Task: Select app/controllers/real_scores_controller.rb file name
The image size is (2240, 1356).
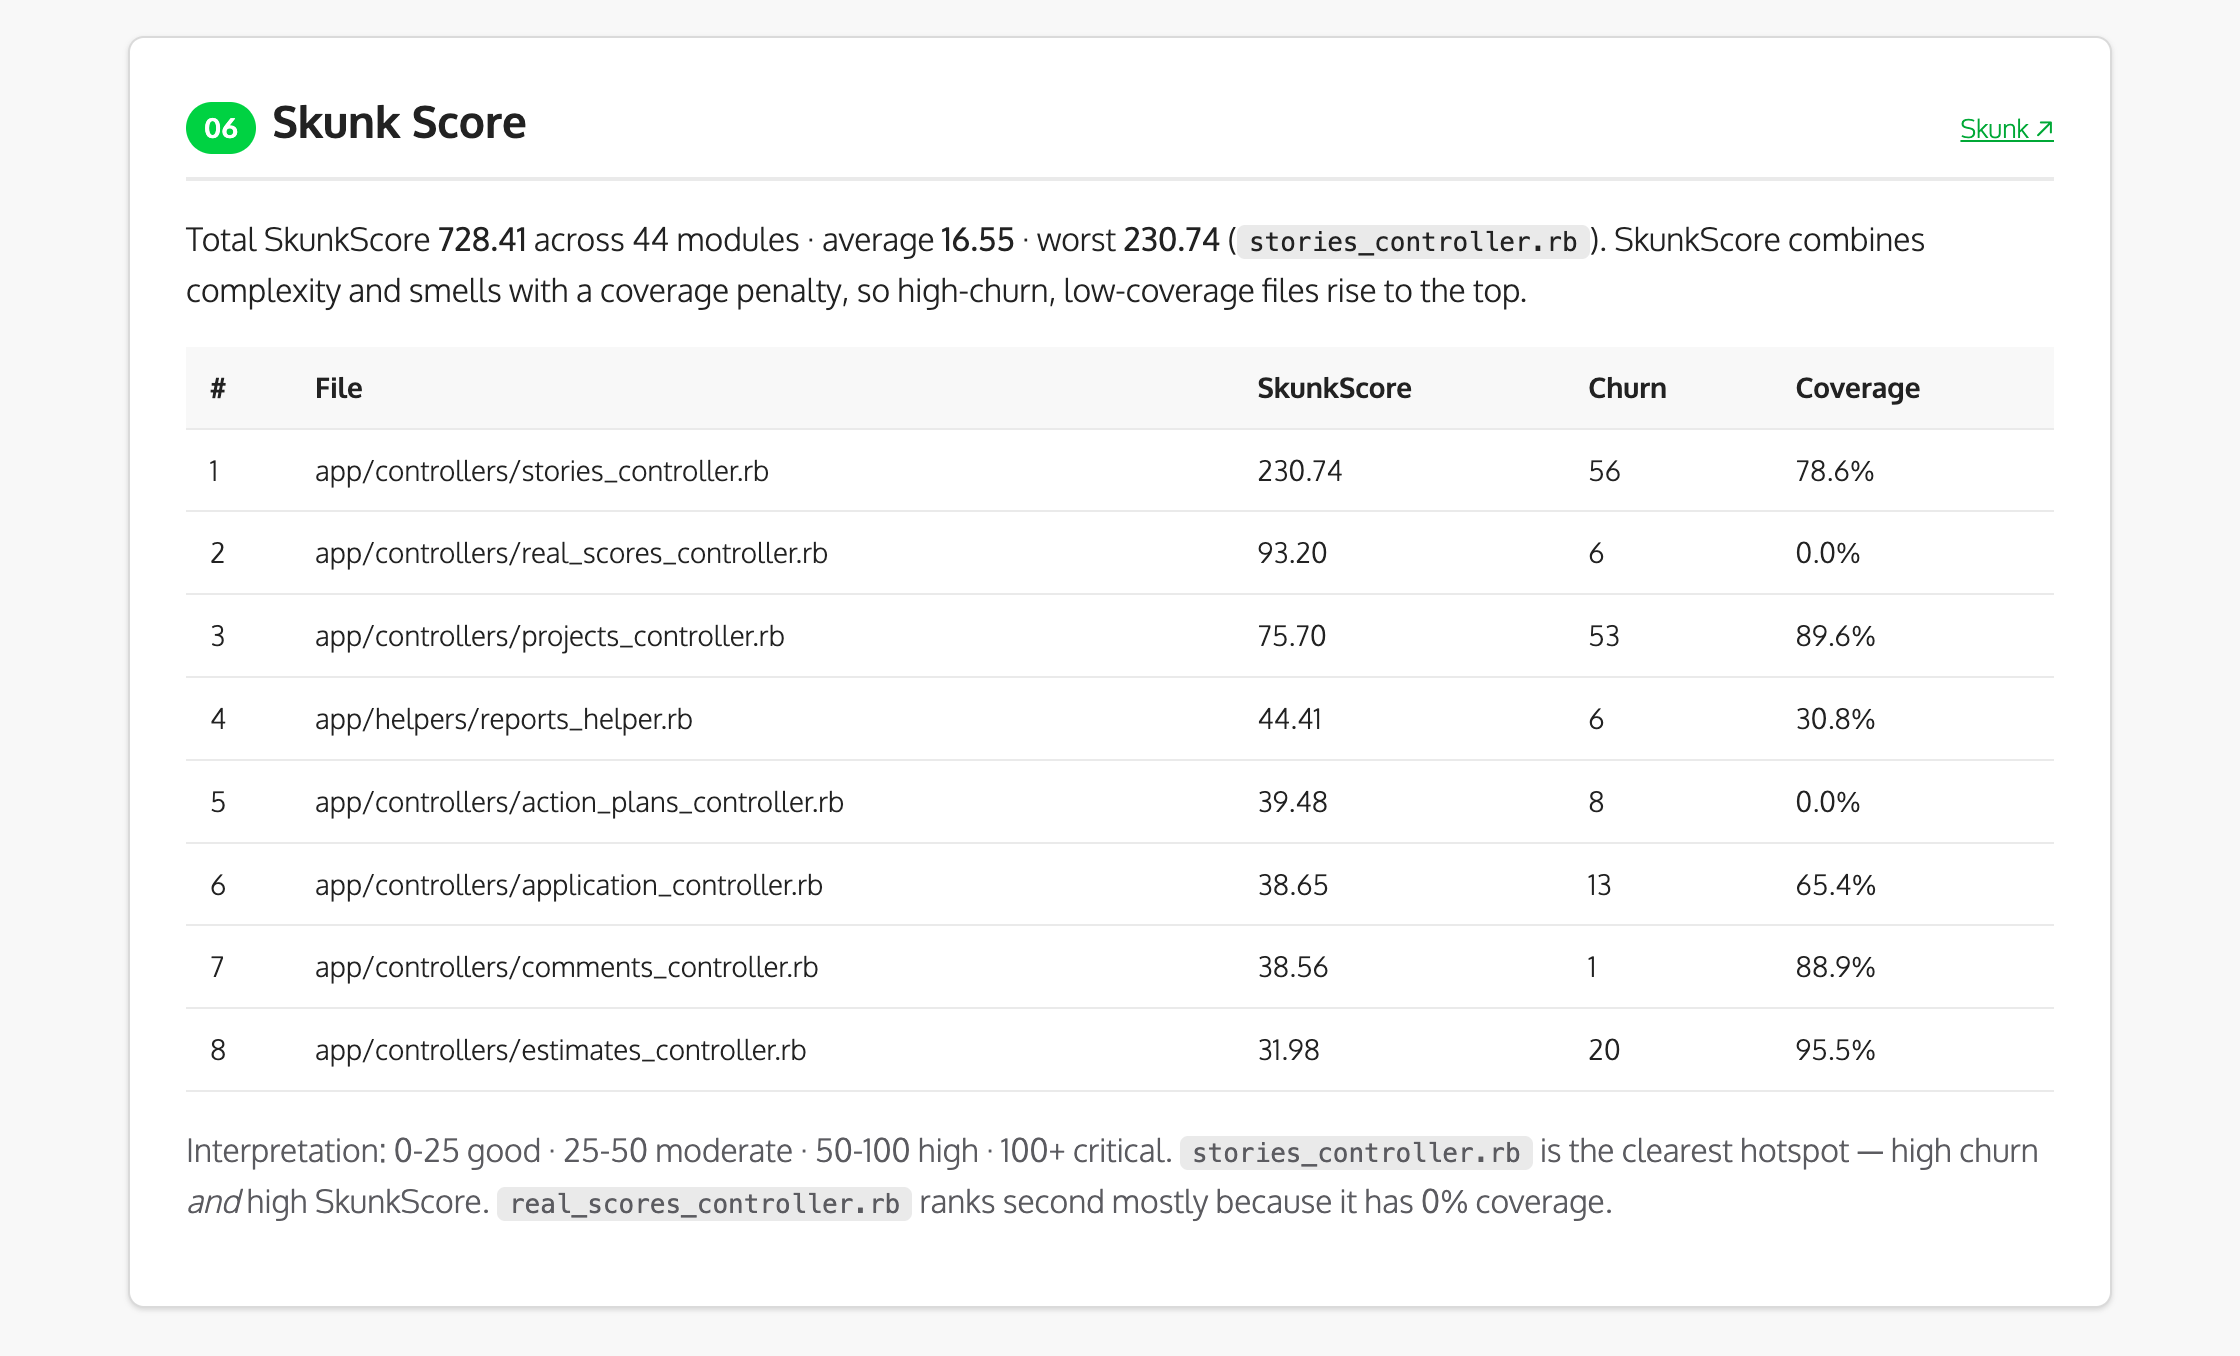Action: pos(571,553)
